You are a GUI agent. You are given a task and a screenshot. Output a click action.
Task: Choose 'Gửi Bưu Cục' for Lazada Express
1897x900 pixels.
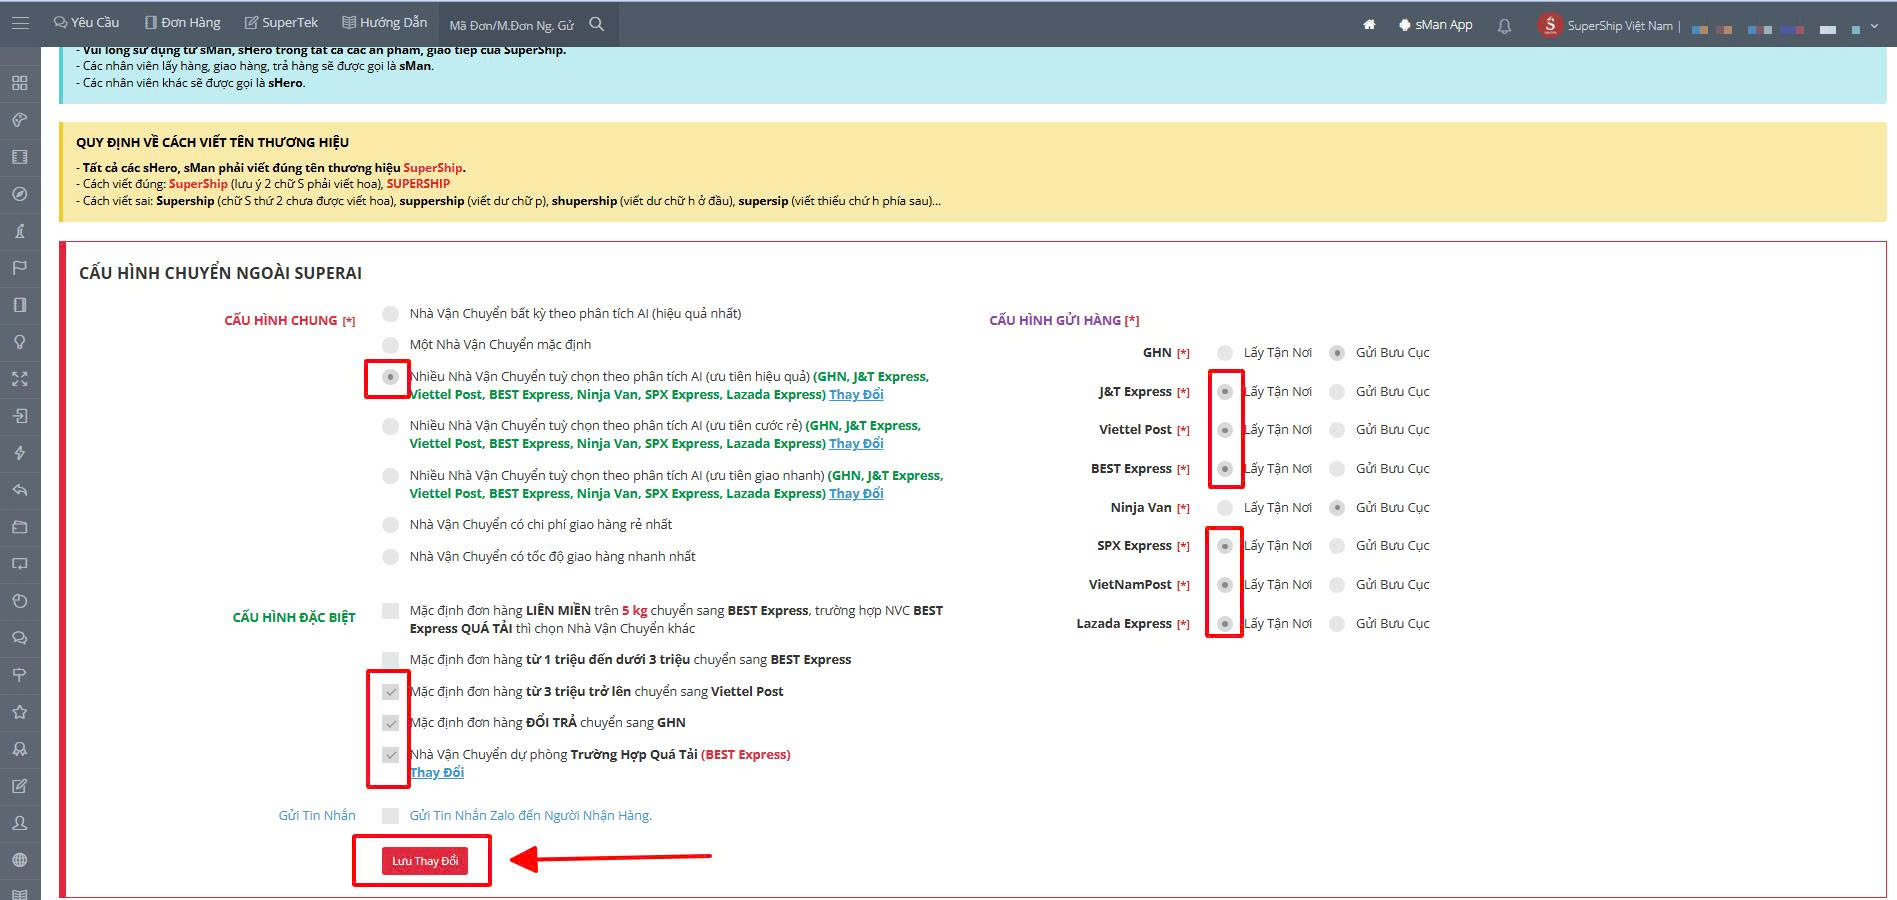click(1337, 624)
